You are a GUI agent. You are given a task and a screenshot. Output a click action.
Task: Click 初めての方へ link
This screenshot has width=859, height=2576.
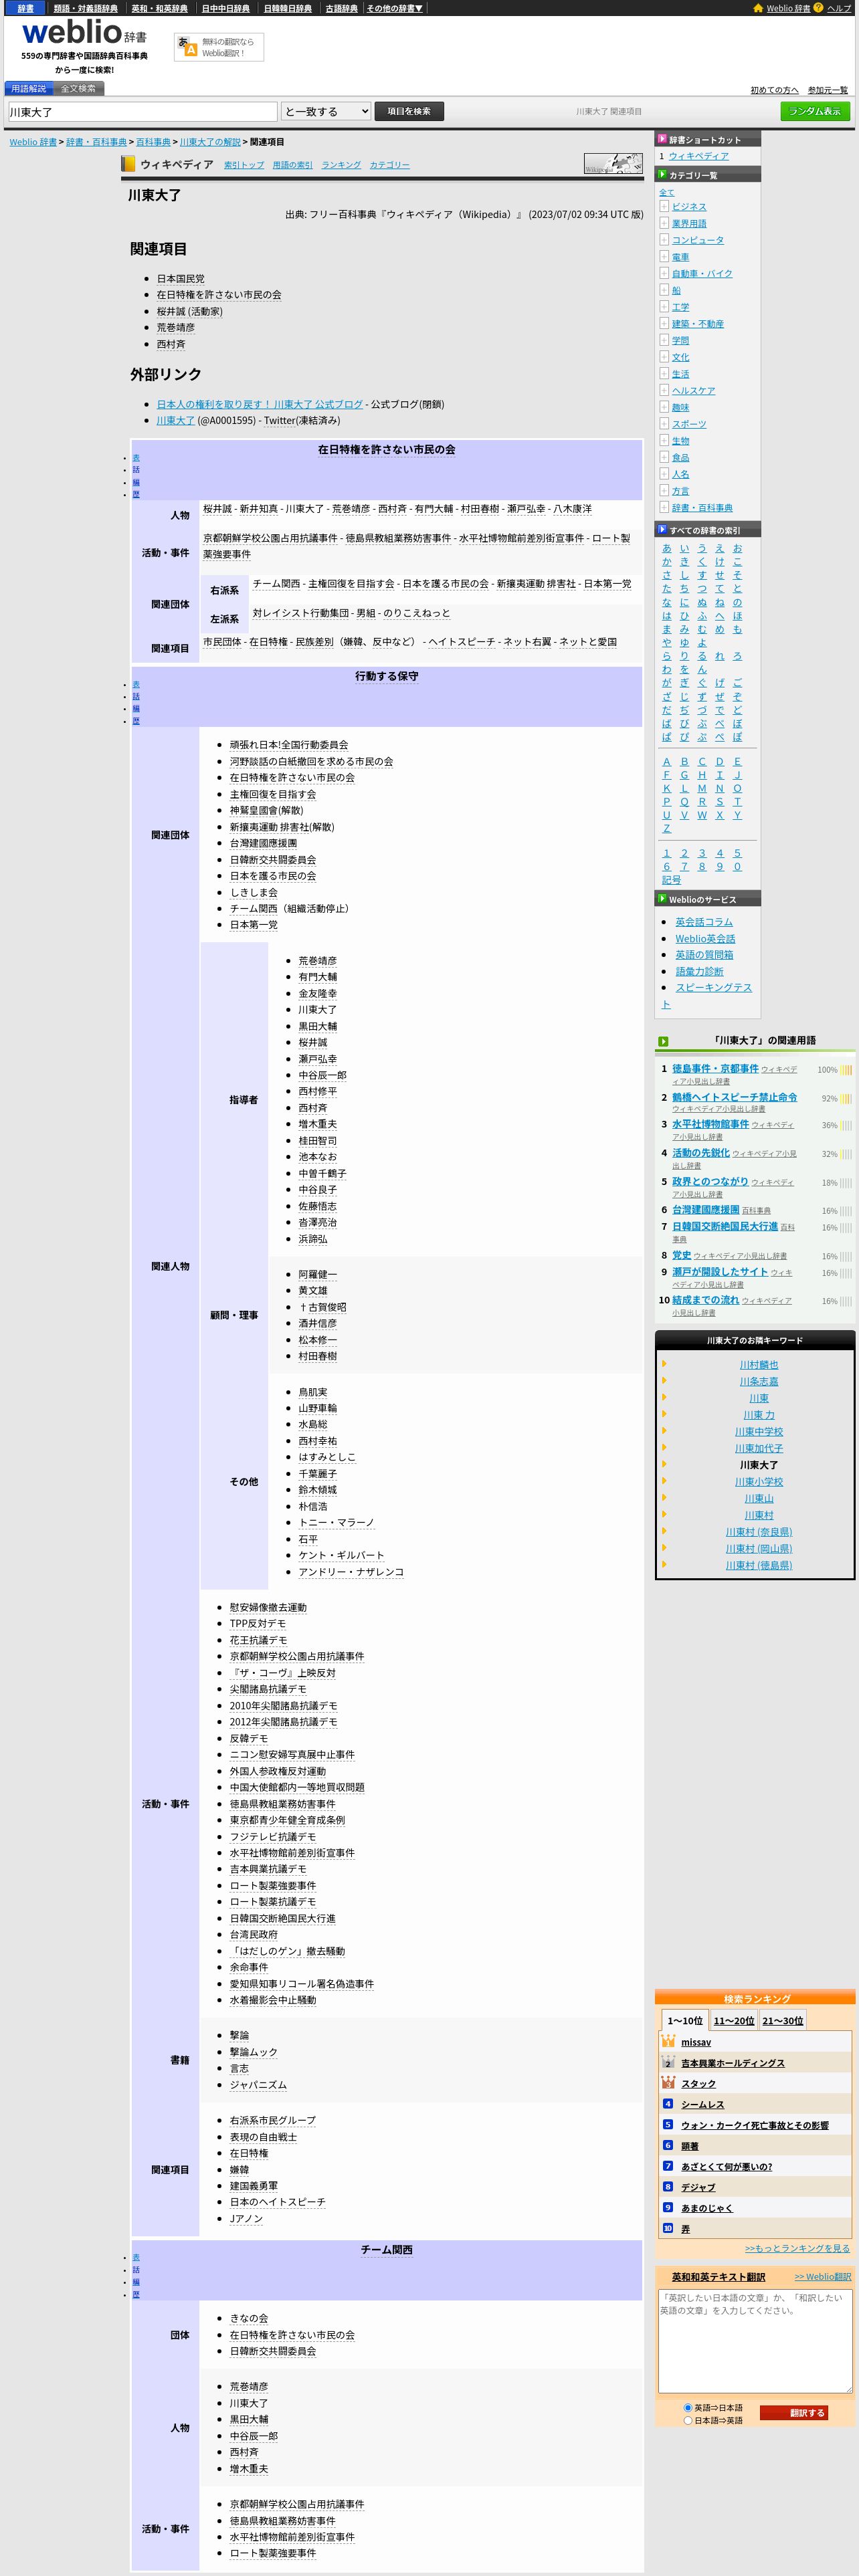[775, 90]
